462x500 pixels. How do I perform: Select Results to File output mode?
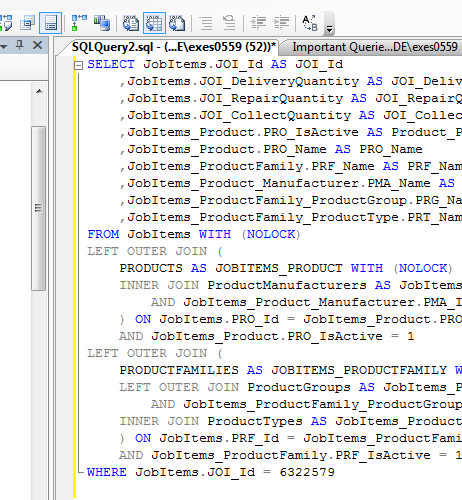[177, 23]
